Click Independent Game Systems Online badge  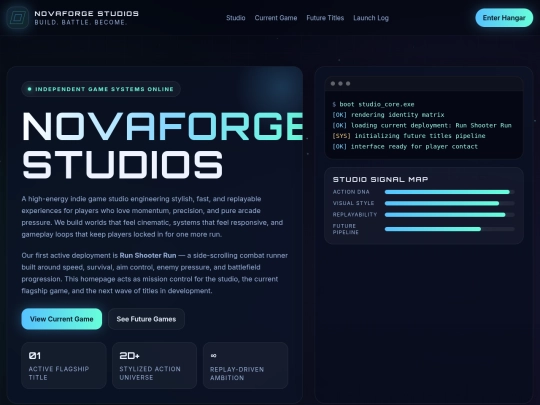101,89
